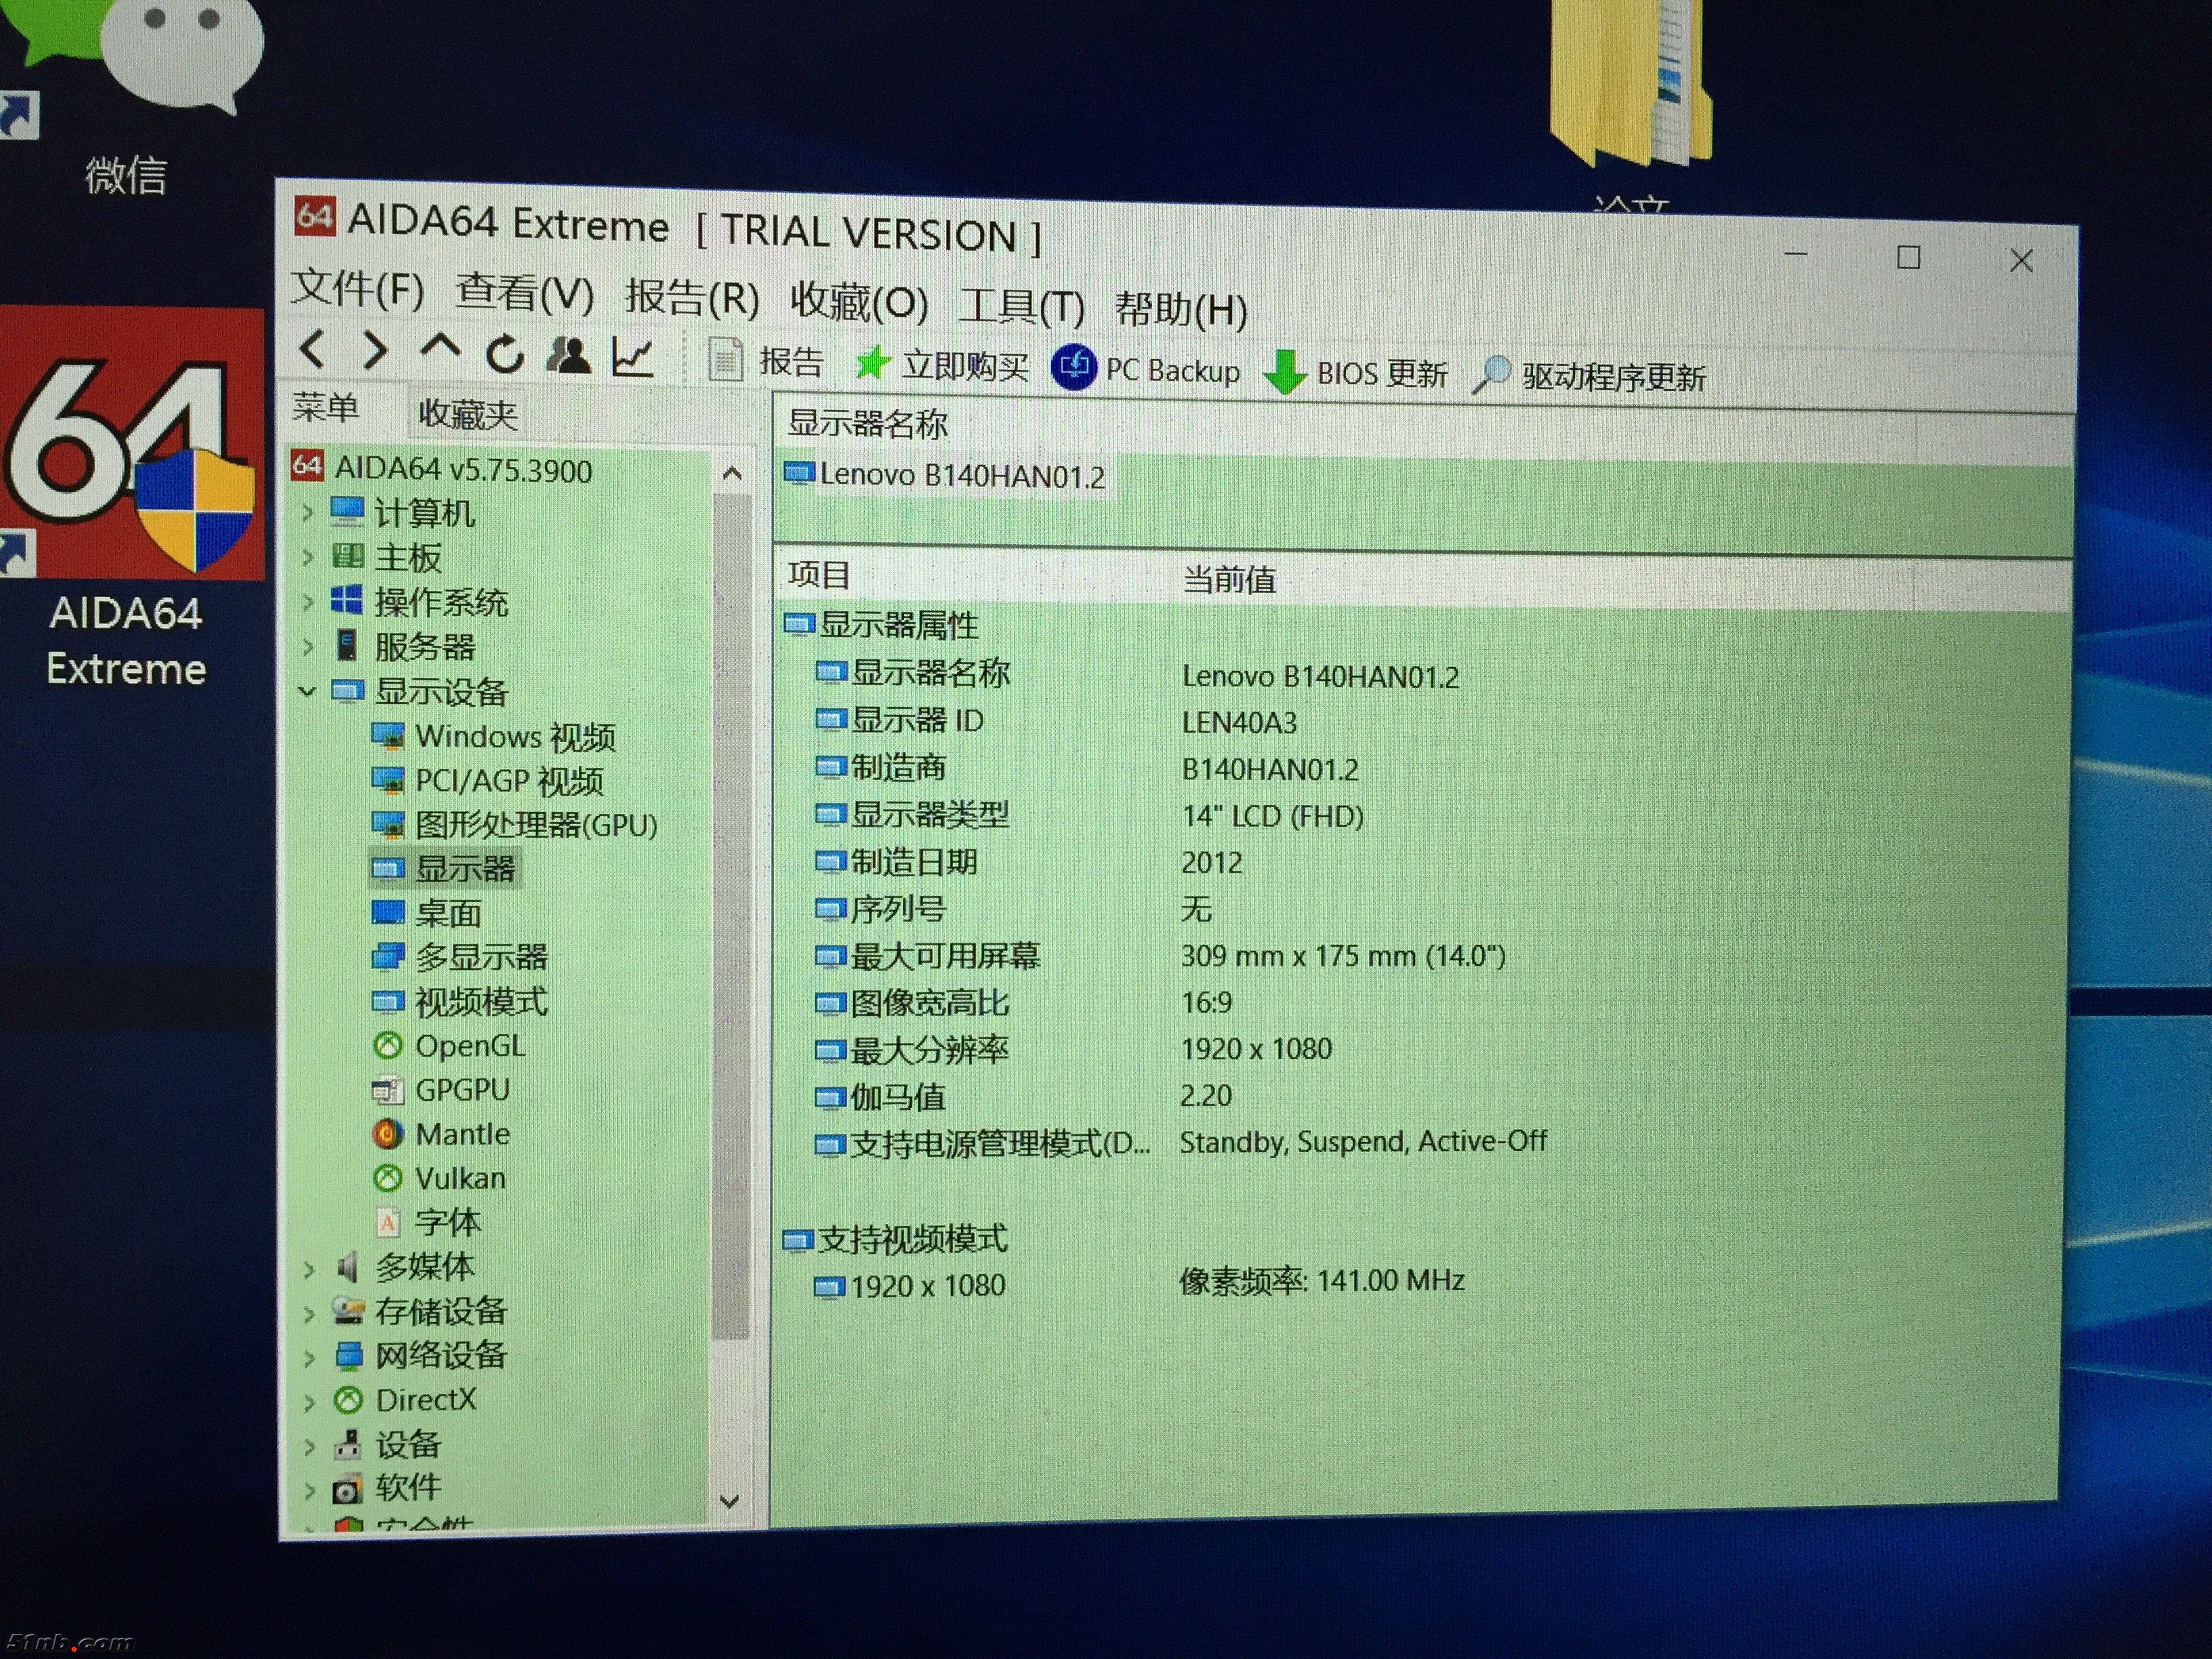Screen dimensions: 2212x1659
Task: Expand the 主板 tree node
Action: pos(308,557)
